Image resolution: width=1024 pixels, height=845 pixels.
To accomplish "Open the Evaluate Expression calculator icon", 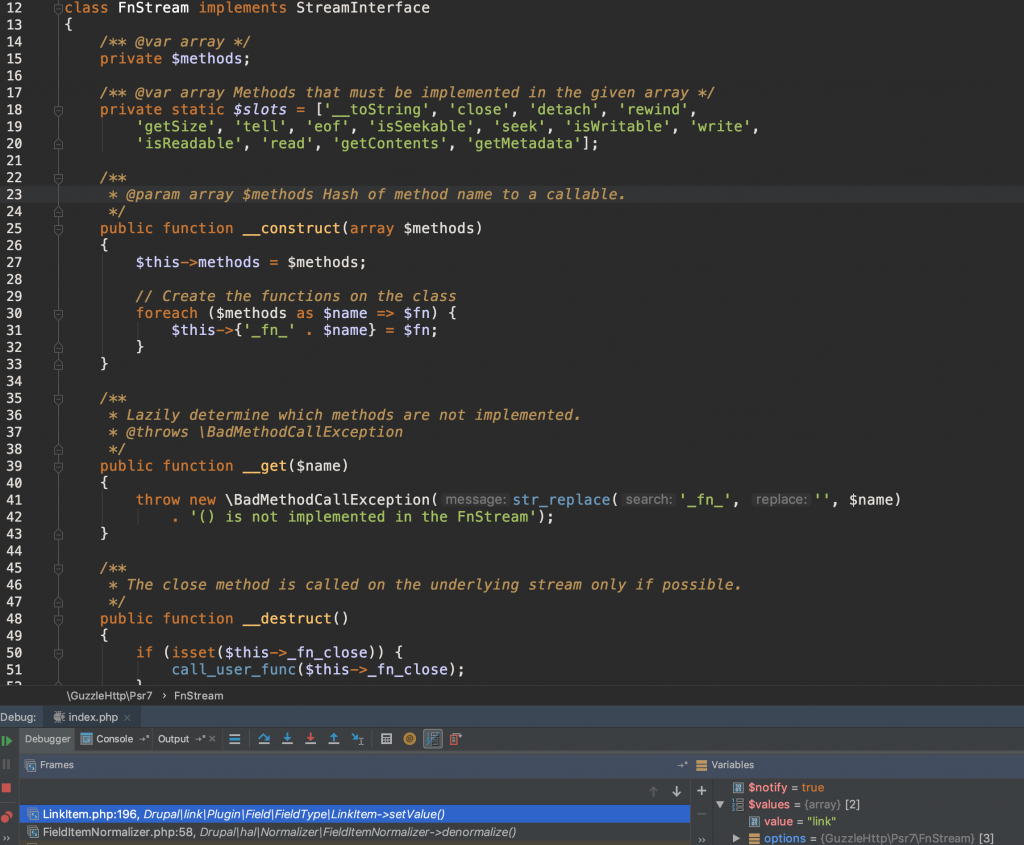I will pyautogui.click(x=386, y=739).
